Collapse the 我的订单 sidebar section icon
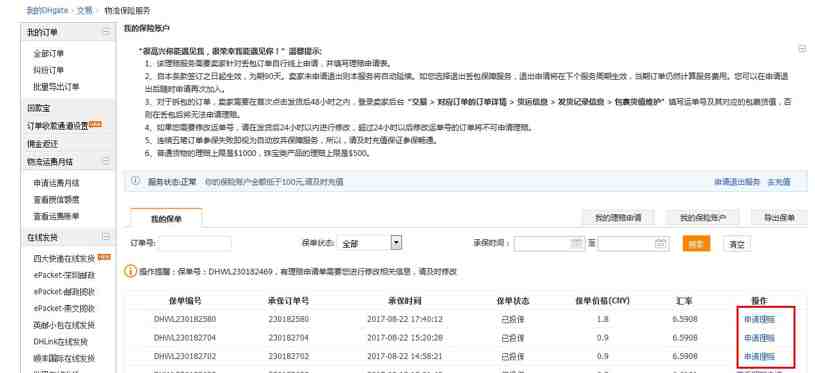815x373 pixels. click(x=106, y=32)
